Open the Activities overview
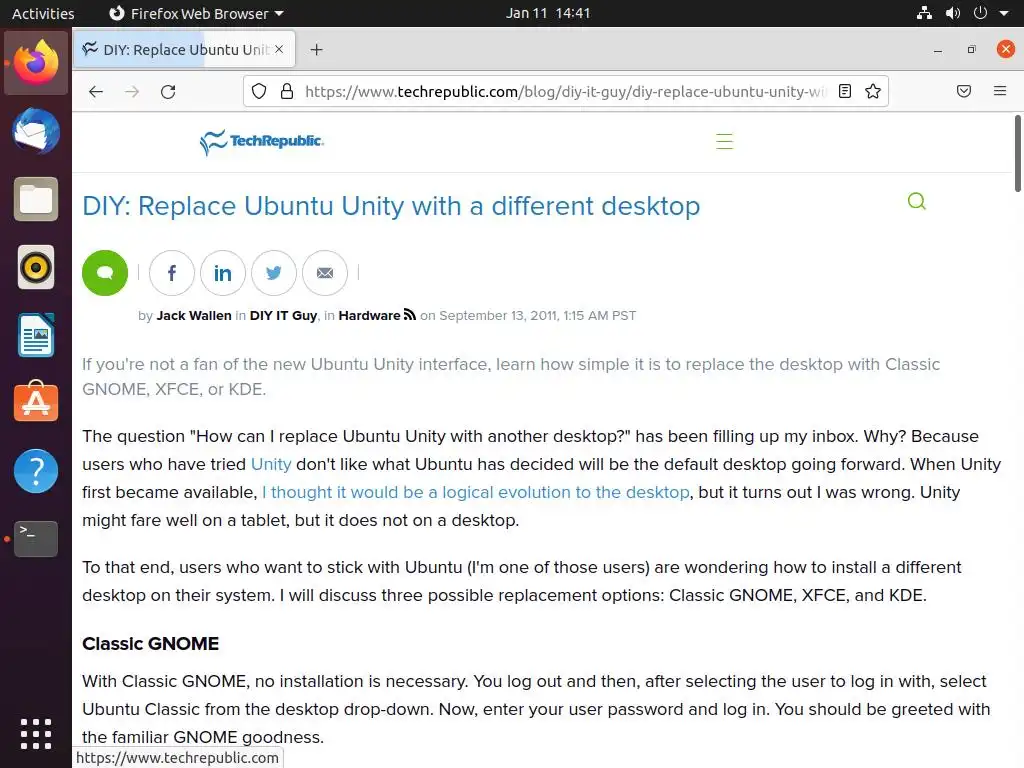This screenshot has width=1024, height=768. (x=43, y=13)
